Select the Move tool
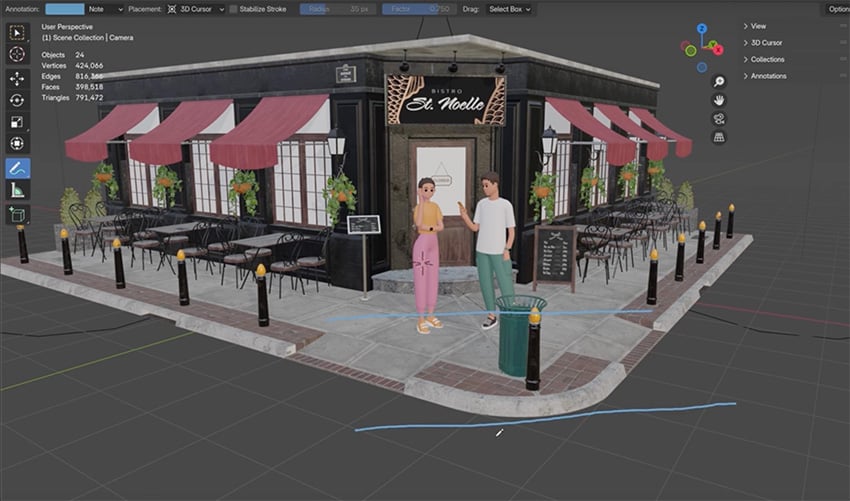 (x=17, y=78)
